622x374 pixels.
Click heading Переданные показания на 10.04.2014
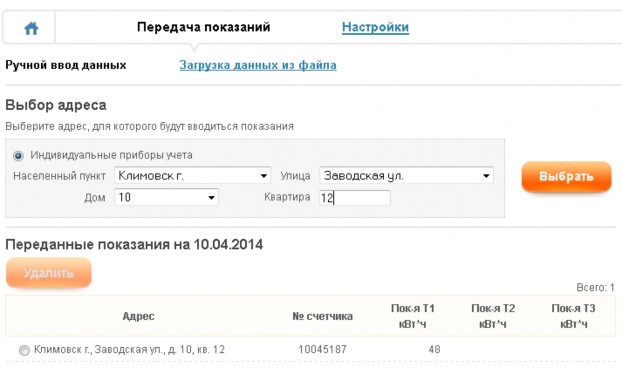134,244
